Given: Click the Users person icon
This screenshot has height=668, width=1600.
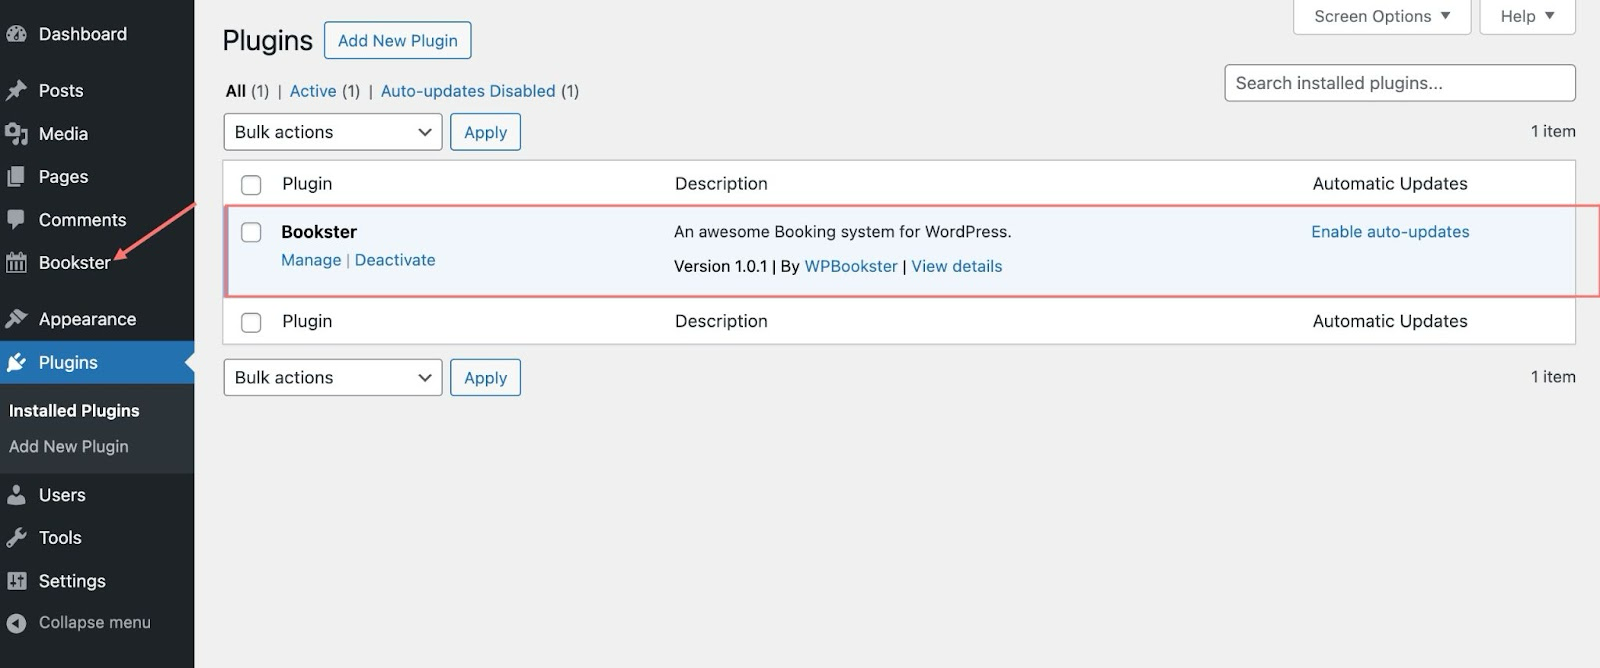Looking at the screenshot, I should 16,495.
